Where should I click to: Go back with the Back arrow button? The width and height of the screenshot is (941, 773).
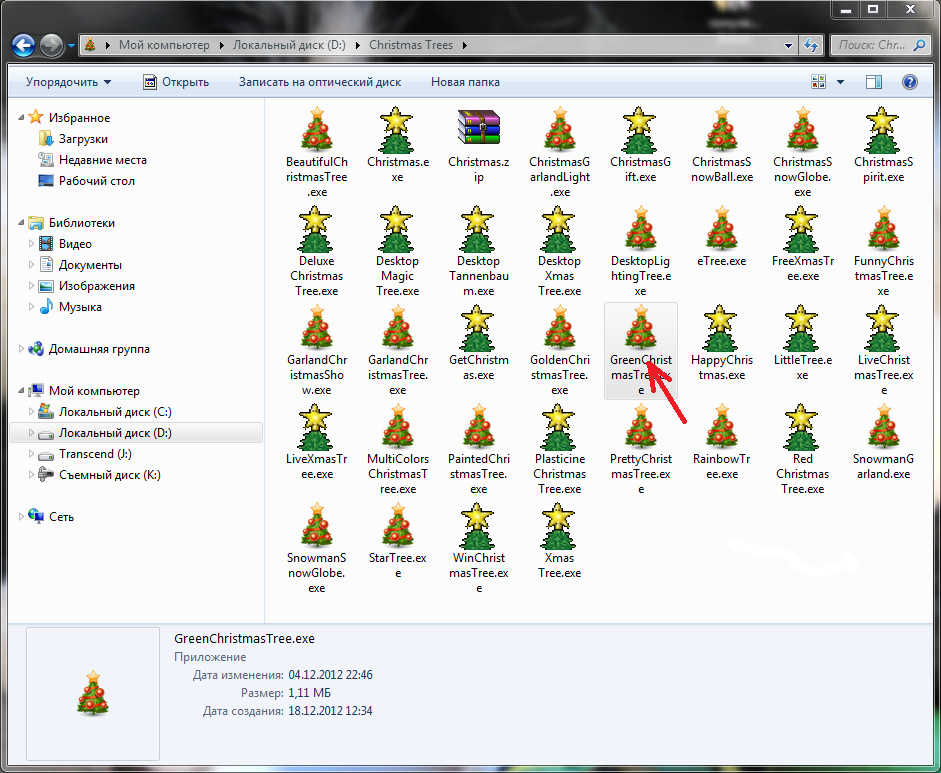(x=24, y=46)
